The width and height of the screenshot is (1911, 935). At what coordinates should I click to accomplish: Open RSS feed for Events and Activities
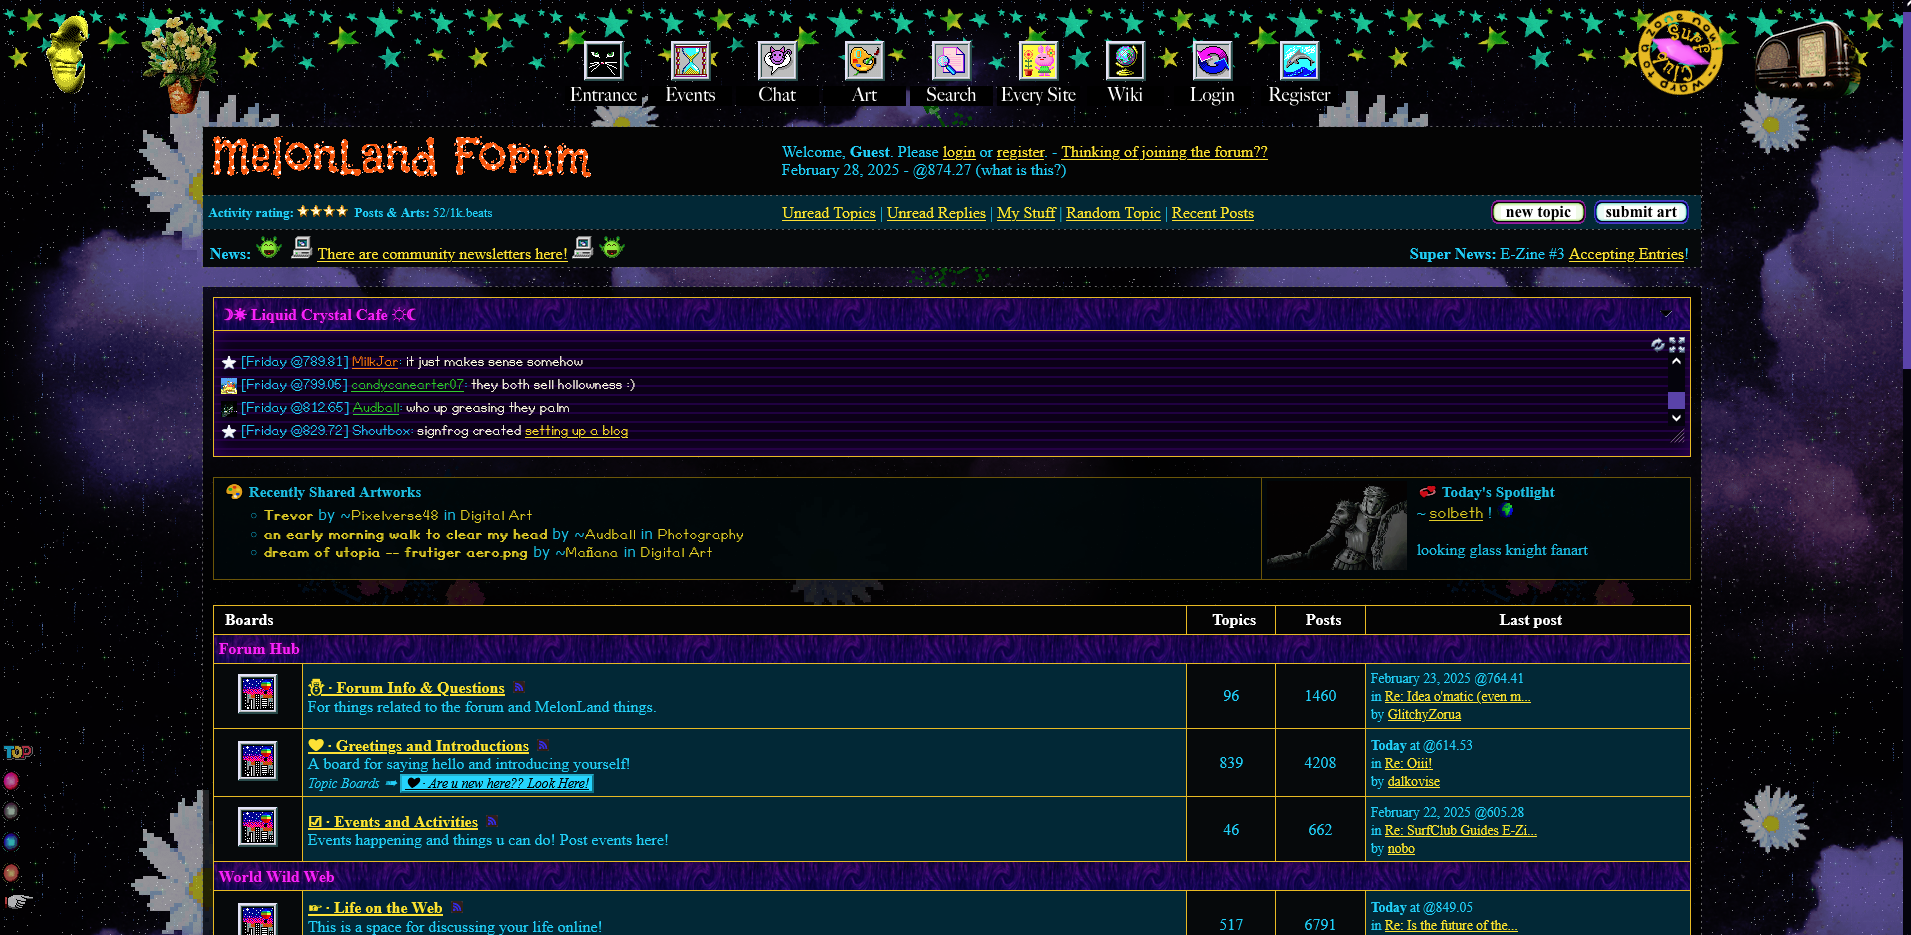pos(492,822)
